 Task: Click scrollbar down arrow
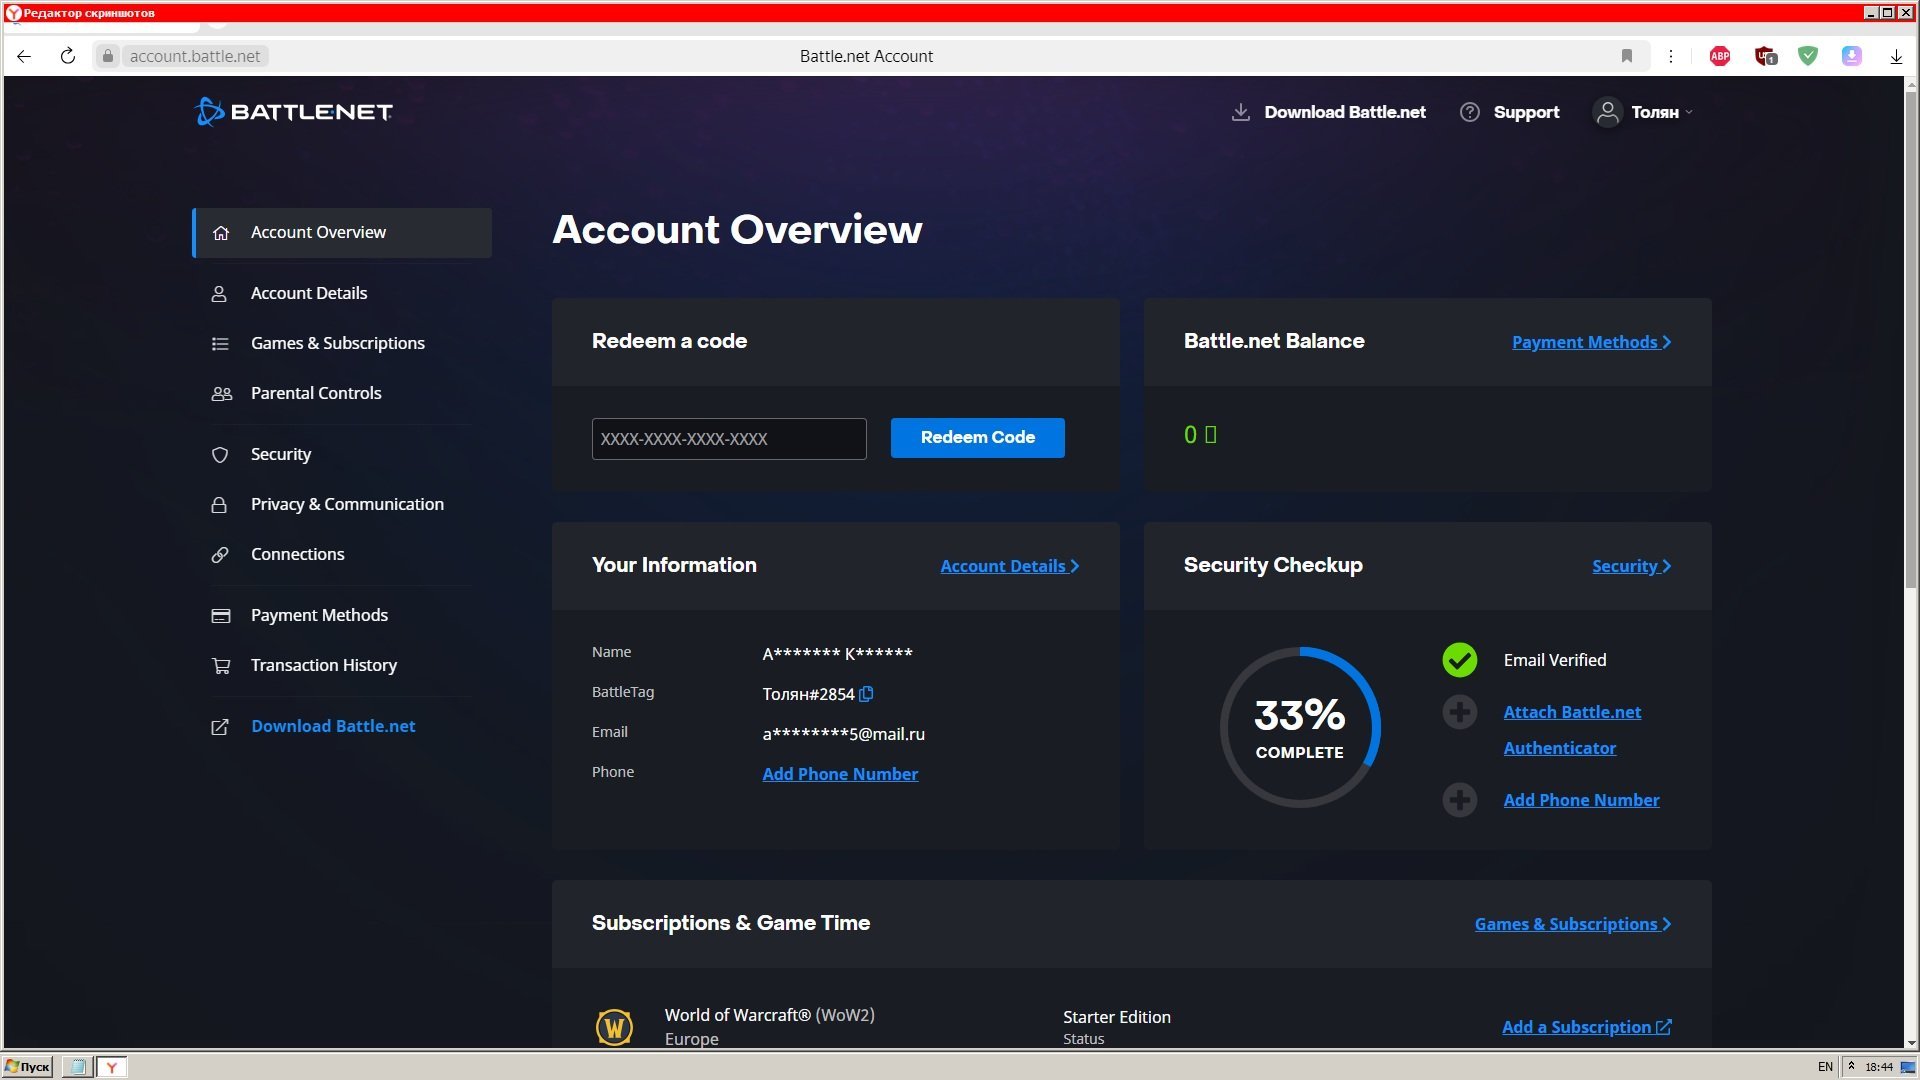pyautogui.click(x=1911, y=1042)
